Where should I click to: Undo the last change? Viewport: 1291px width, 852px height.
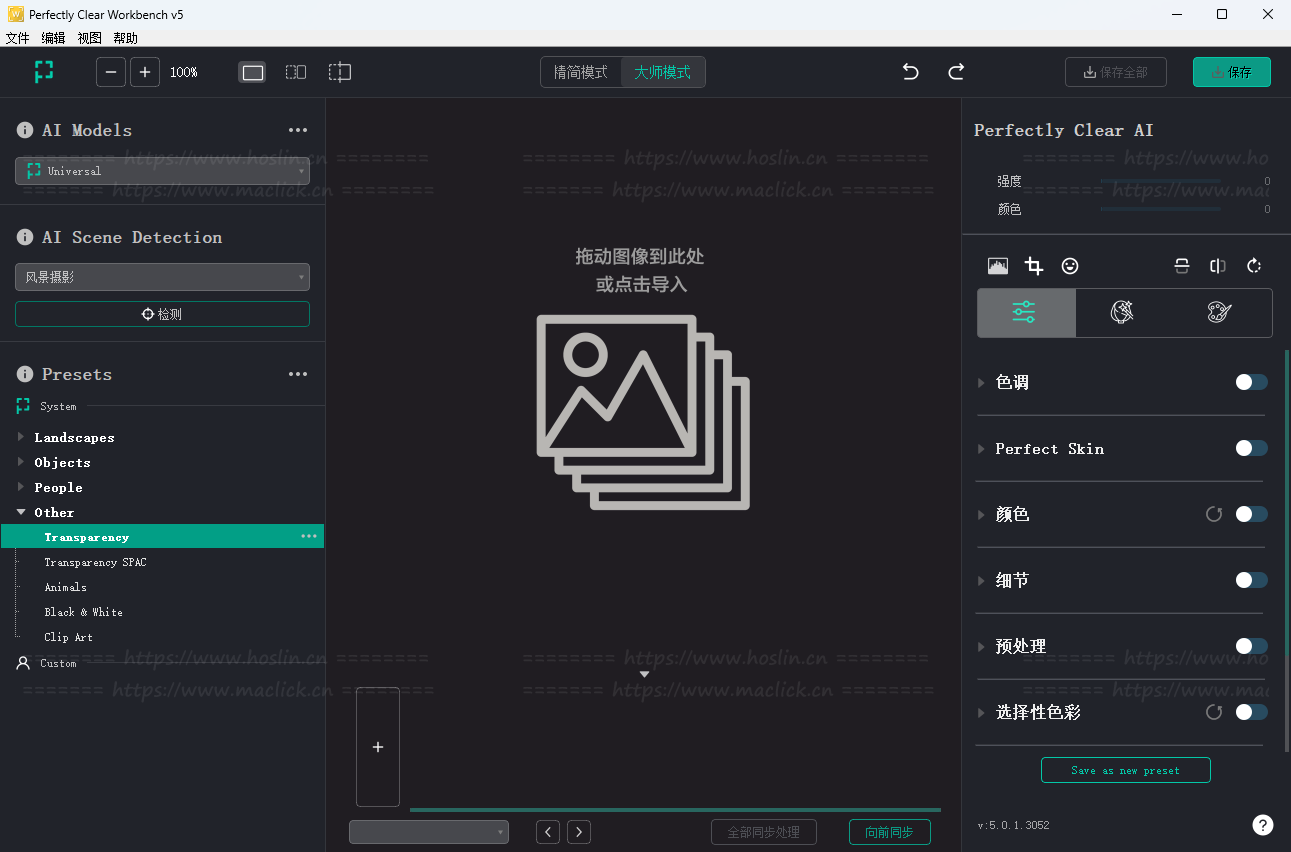(x=910, y=72)
